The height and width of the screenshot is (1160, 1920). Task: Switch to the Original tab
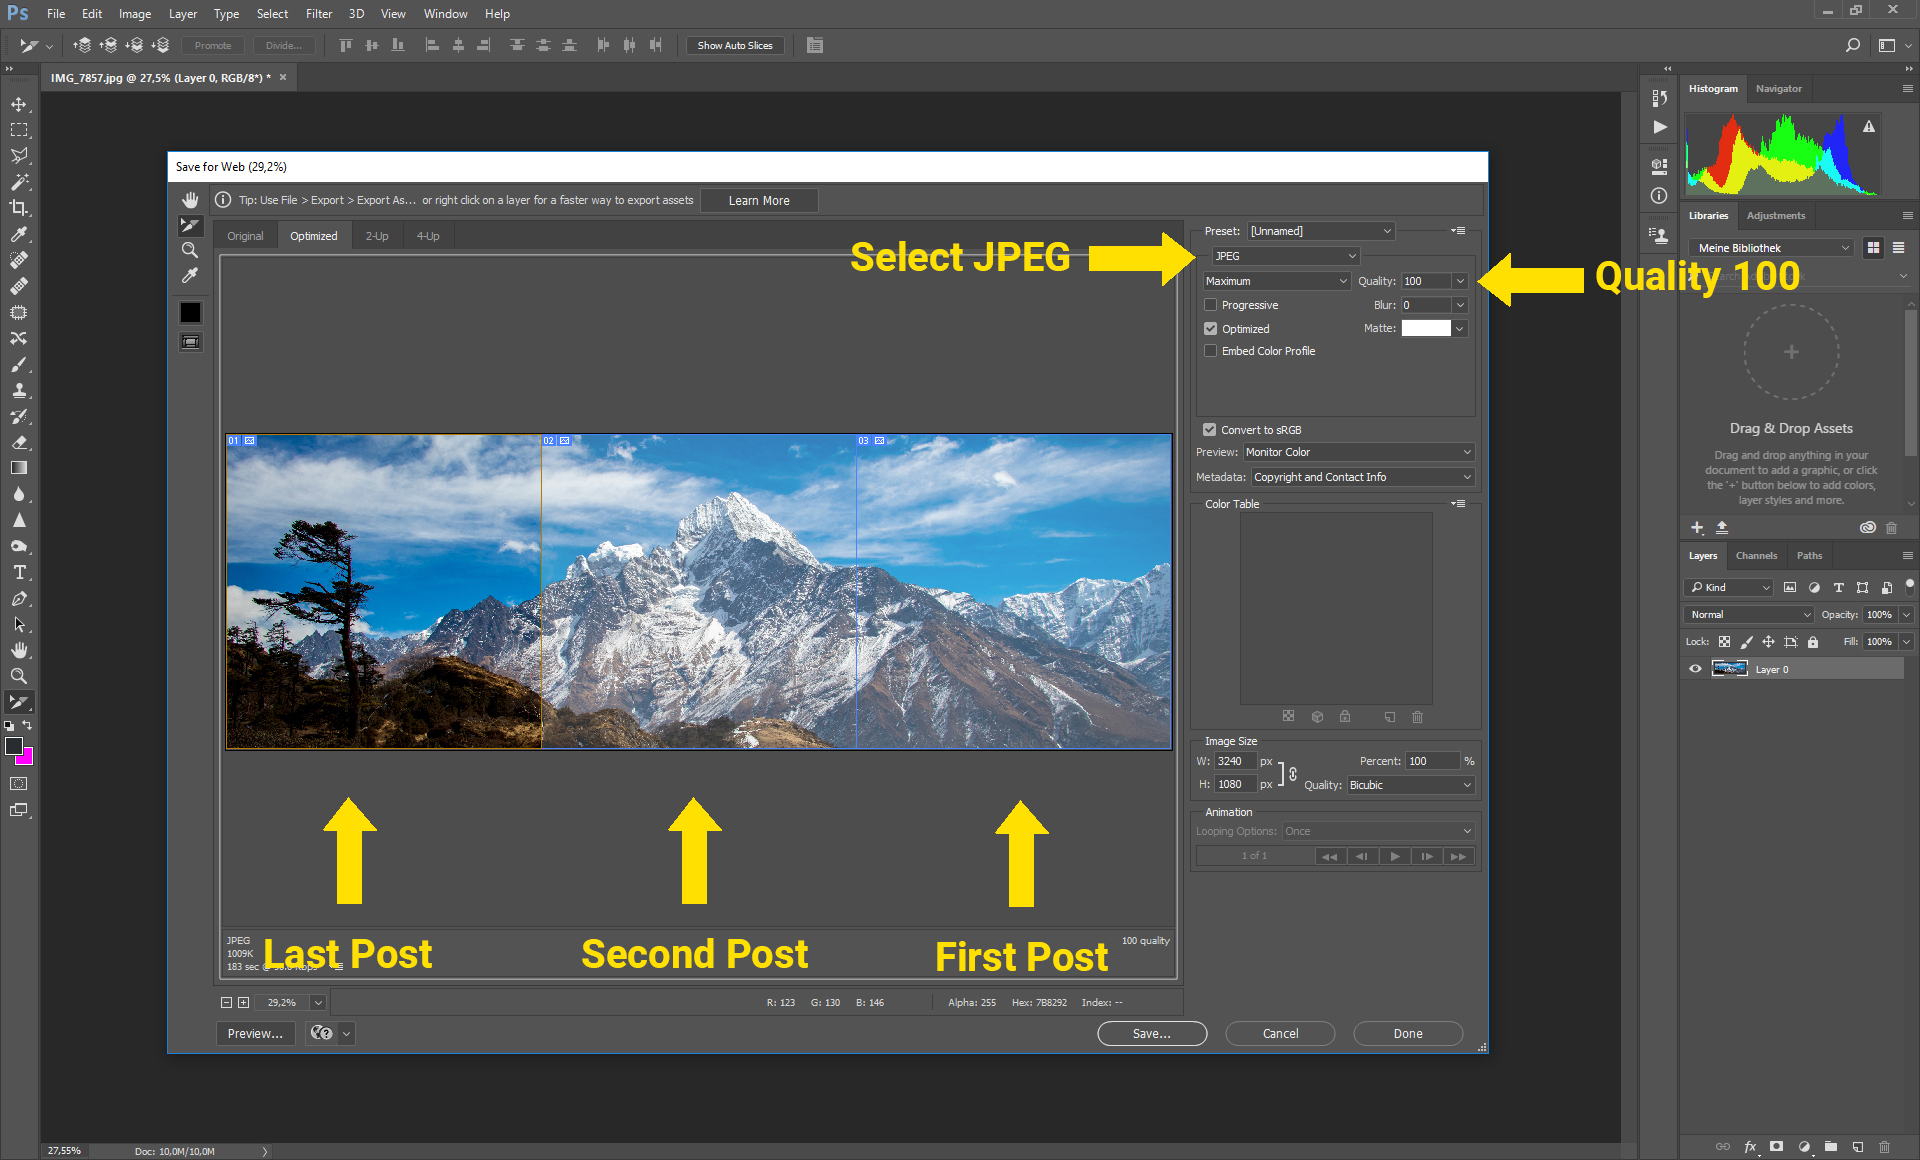click(x=245, y=236)
